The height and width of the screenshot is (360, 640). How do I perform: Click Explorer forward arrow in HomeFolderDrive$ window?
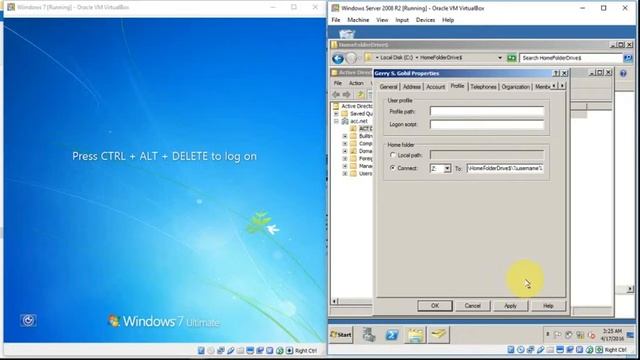[x=351, y=58]
